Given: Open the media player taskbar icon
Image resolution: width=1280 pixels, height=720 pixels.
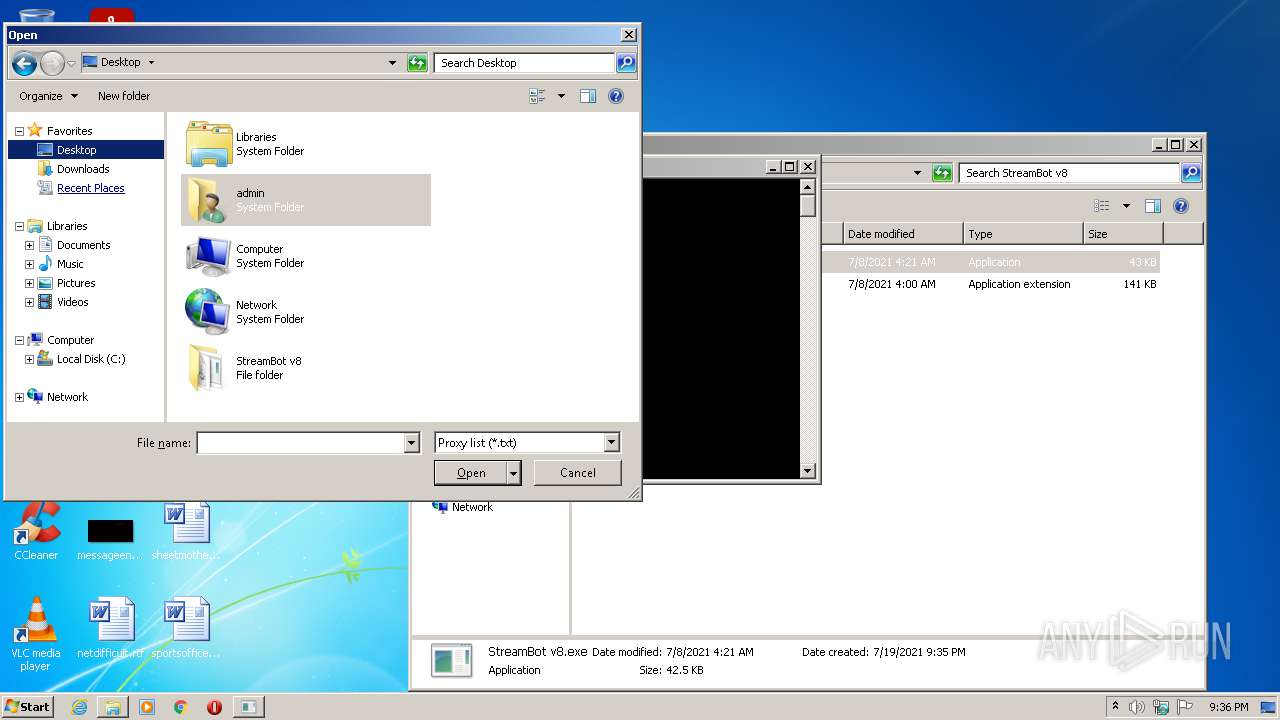Looking at the screenshot, I should (x=147, y=707).
